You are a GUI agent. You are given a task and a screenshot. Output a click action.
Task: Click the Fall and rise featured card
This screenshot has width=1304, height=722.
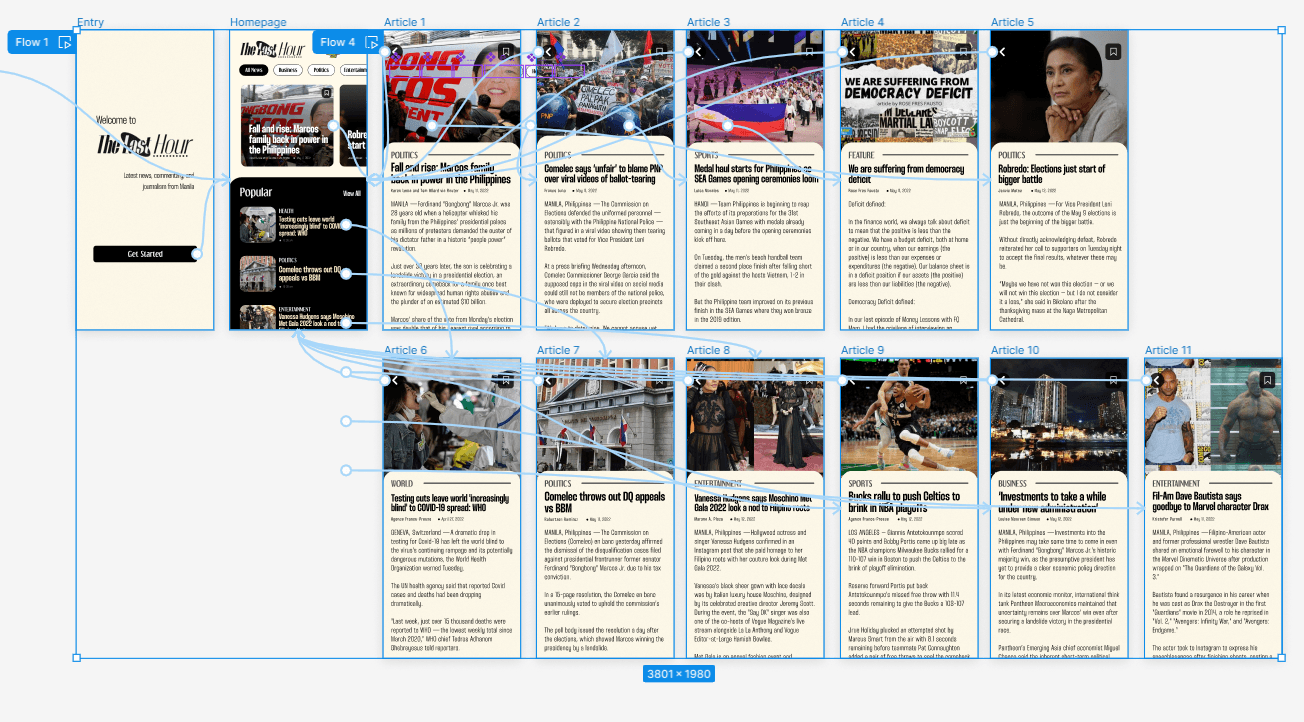(x=287, y=126)
